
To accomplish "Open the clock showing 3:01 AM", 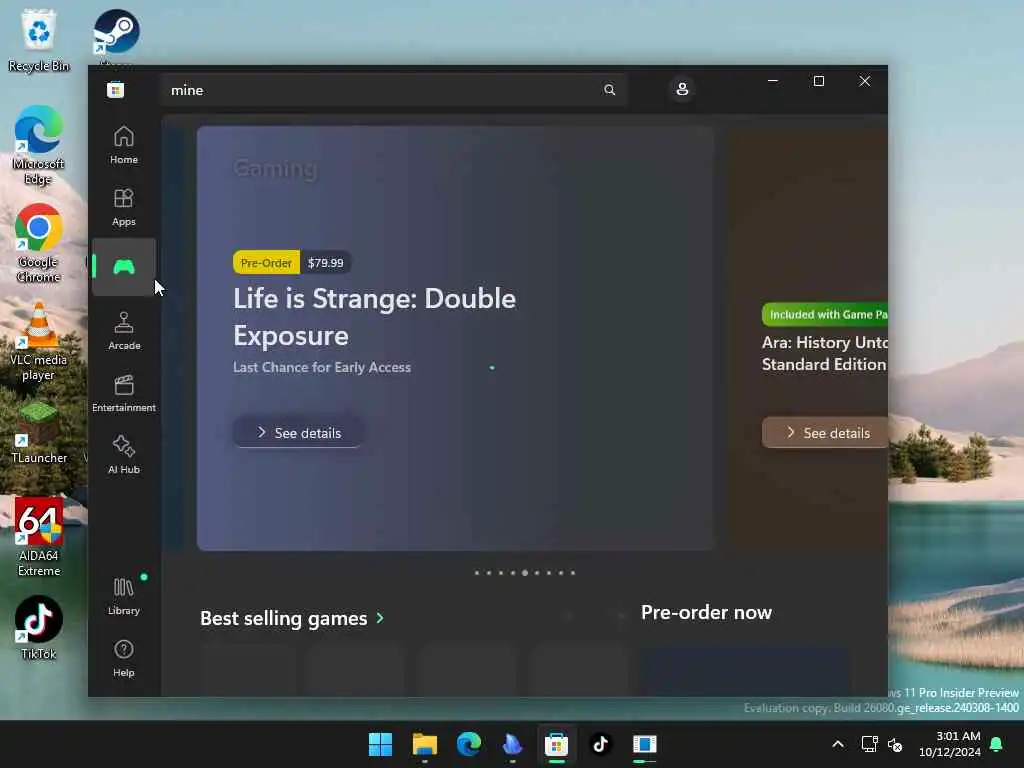I will coord(950,744).
